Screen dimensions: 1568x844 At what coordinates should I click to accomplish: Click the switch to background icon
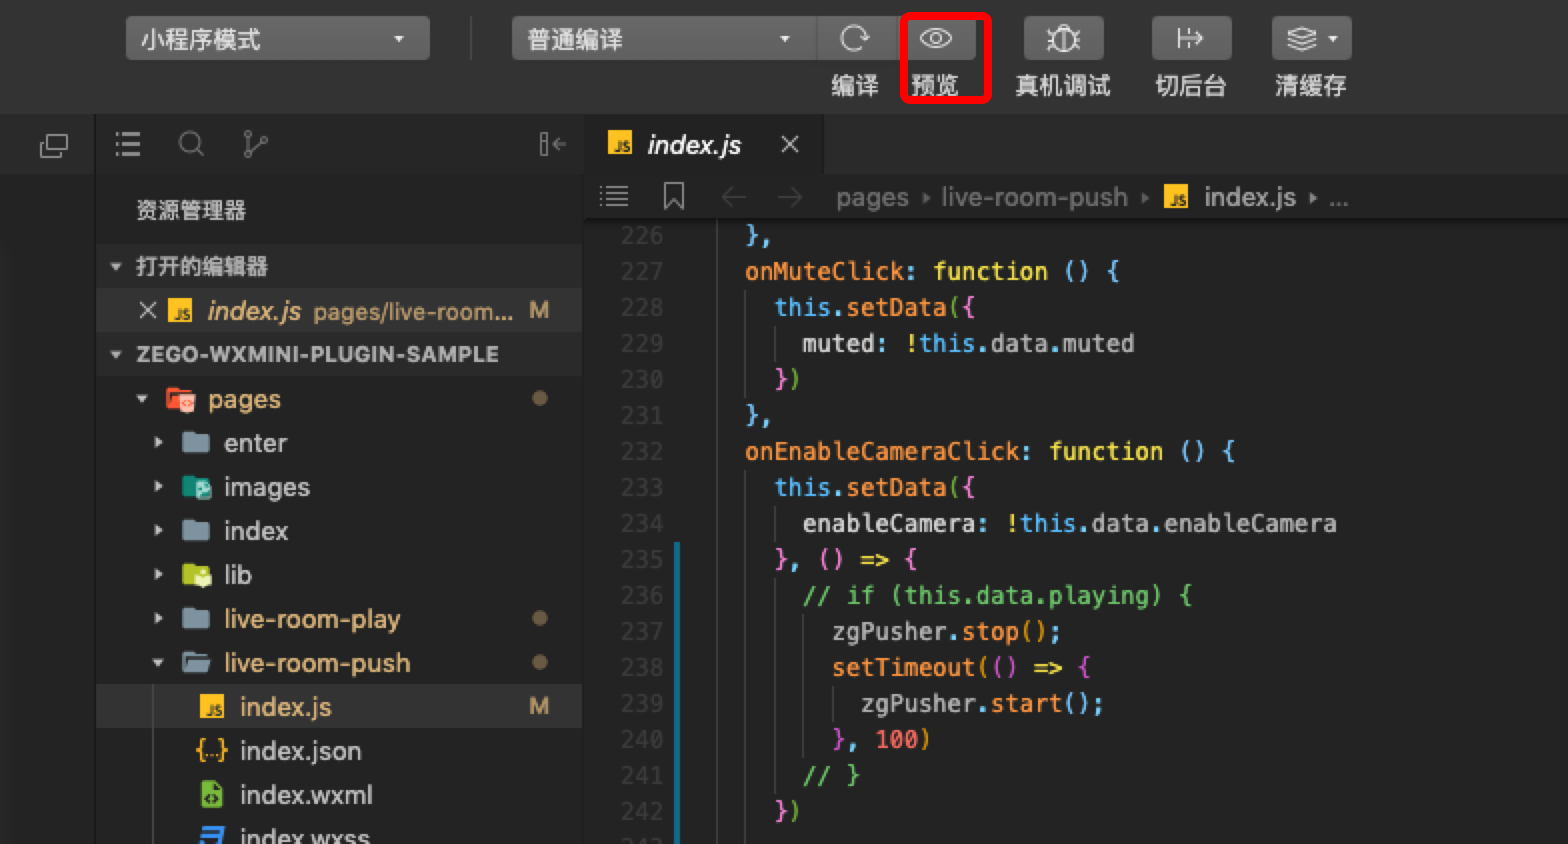pos(1191,39)
